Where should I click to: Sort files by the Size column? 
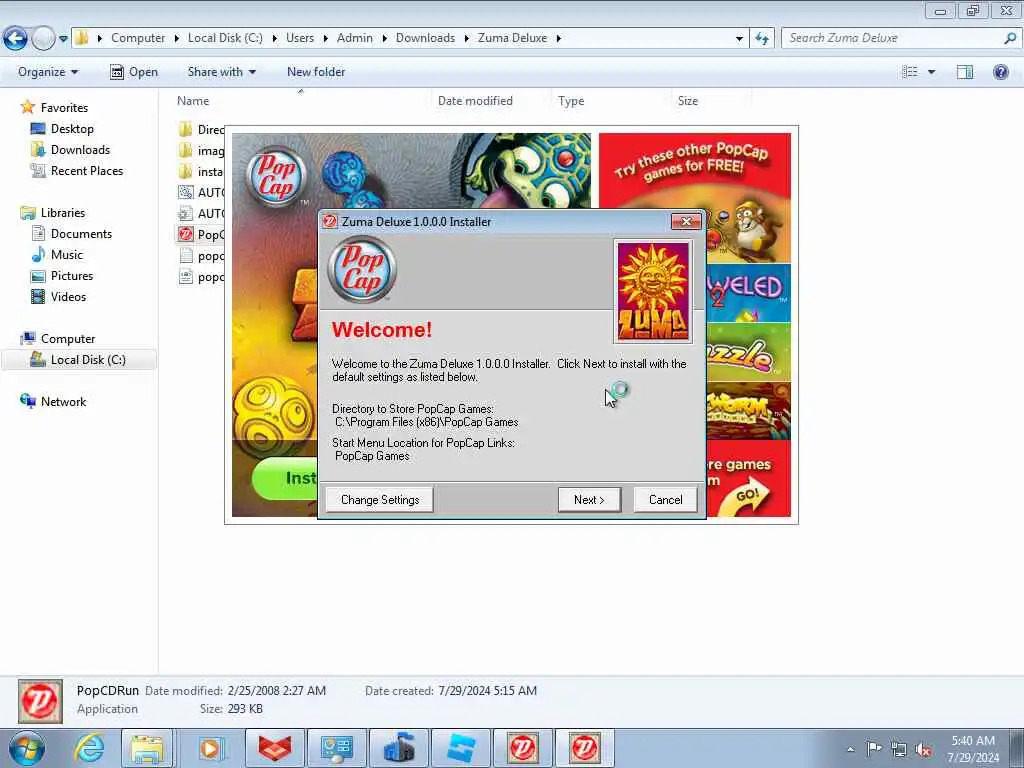(x=688, y=101)
